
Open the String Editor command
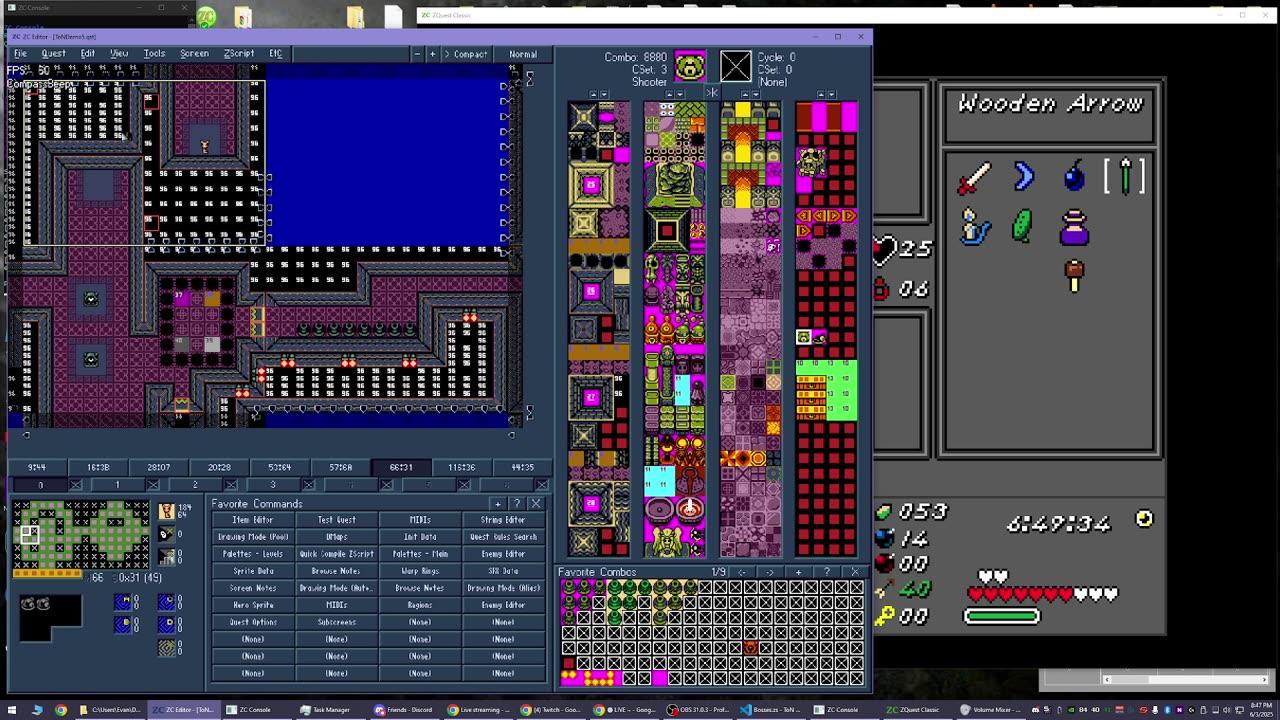[503, 520]
